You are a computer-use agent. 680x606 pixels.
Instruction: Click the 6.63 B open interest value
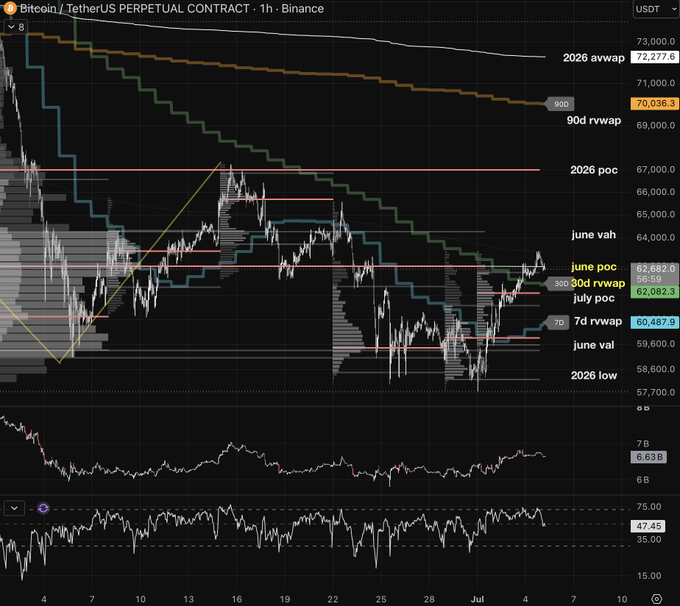coord(648,457)
